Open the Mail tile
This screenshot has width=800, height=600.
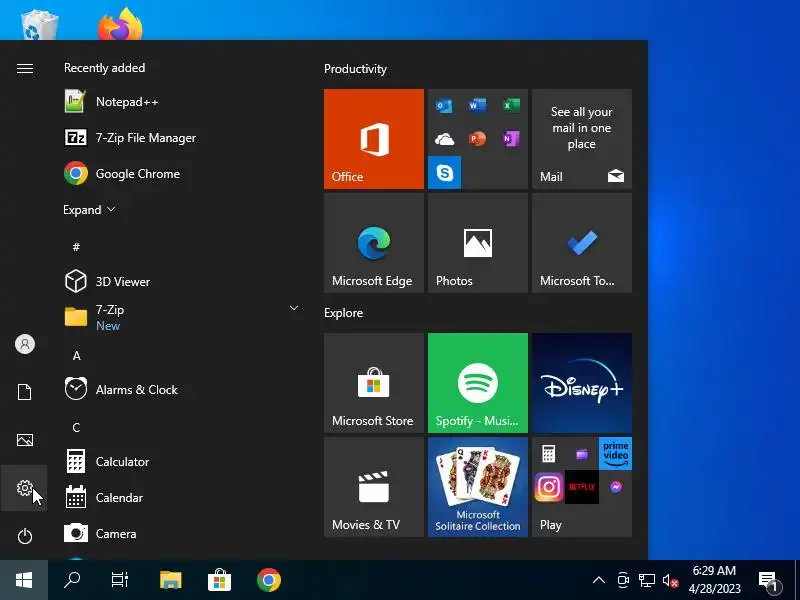point(582,139)
